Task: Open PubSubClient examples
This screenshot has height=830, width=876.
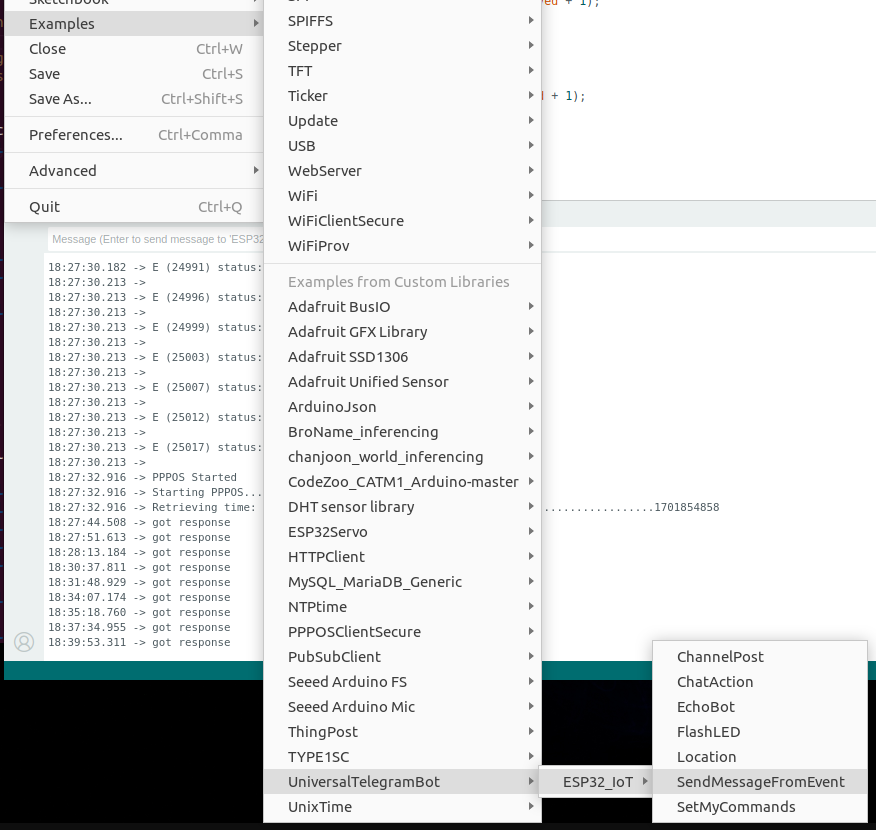Action: [402, 657]
